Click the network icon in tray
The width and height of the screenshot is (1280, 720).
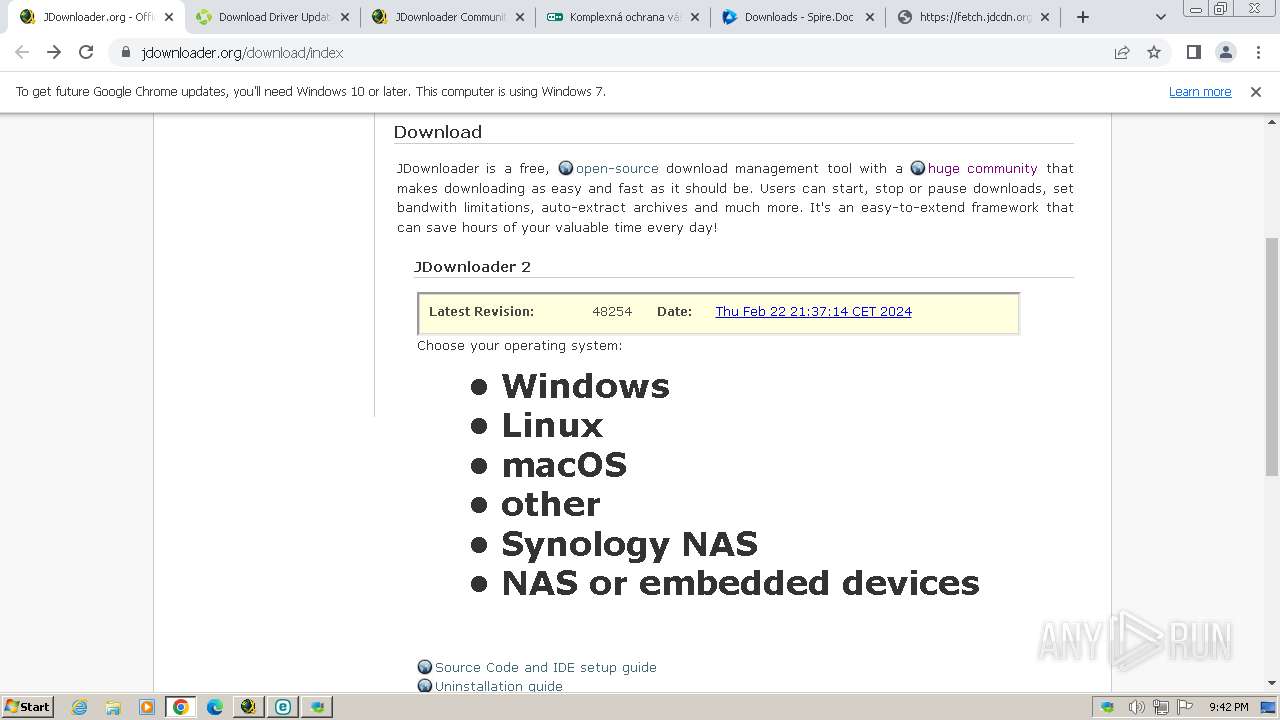coord(1161,707)
